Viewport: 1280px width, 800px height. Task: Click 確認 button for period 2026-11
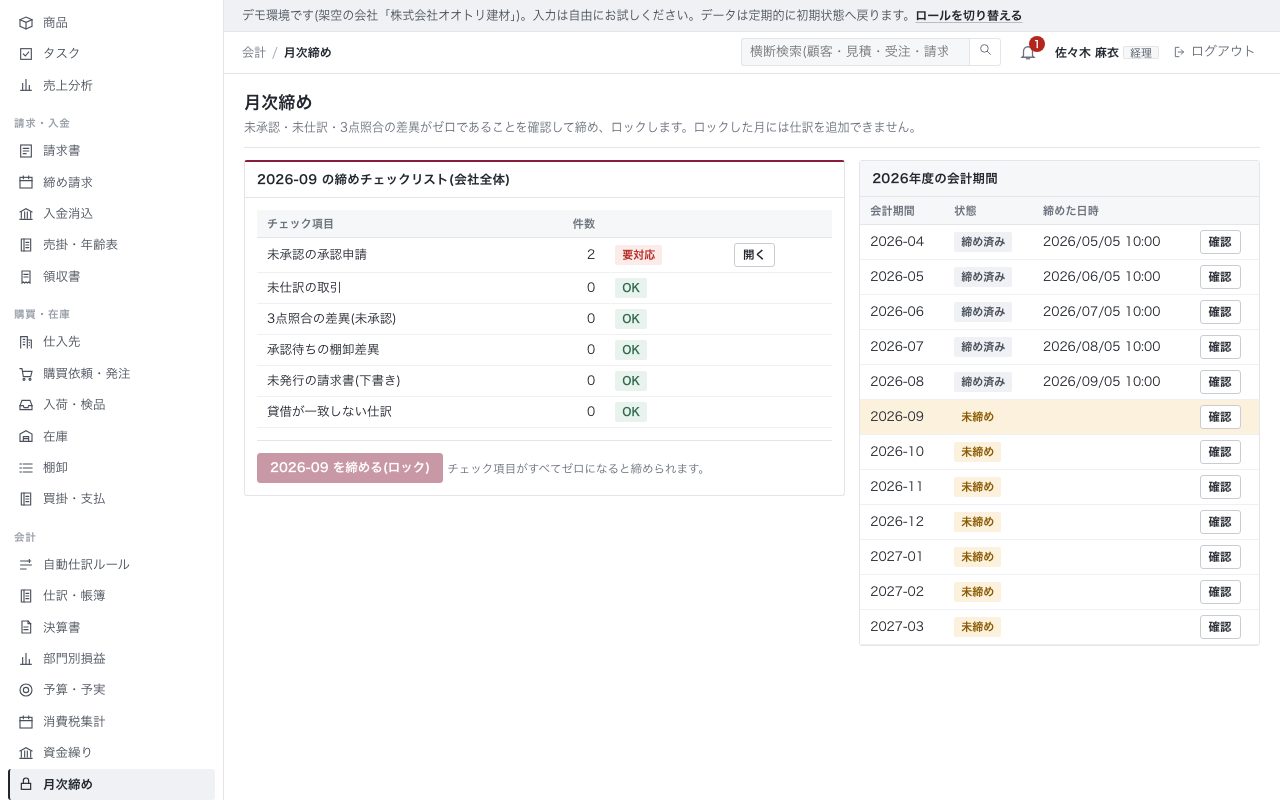1220,487
